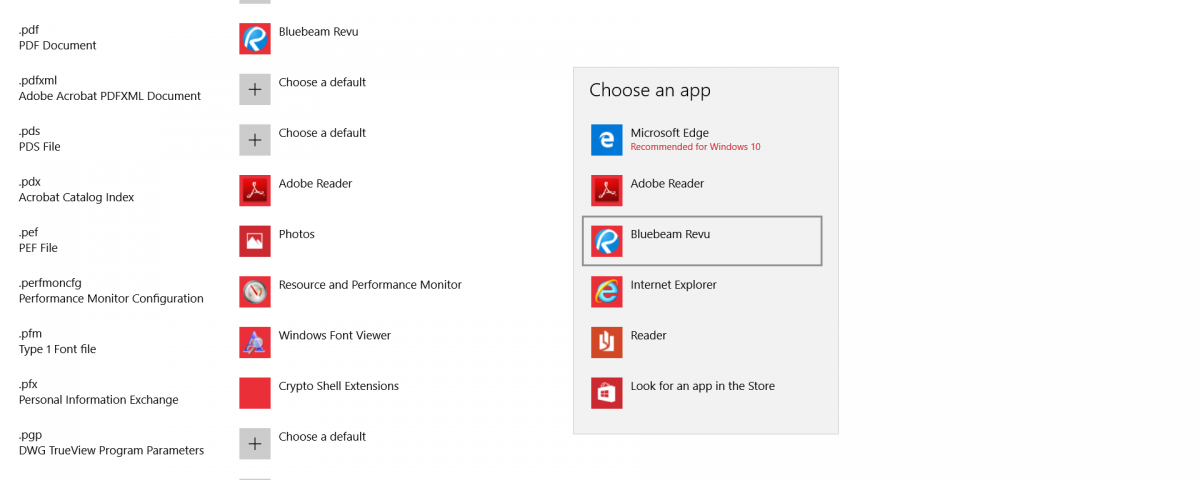Click the Store bag icon in chooser

(607, 393)
